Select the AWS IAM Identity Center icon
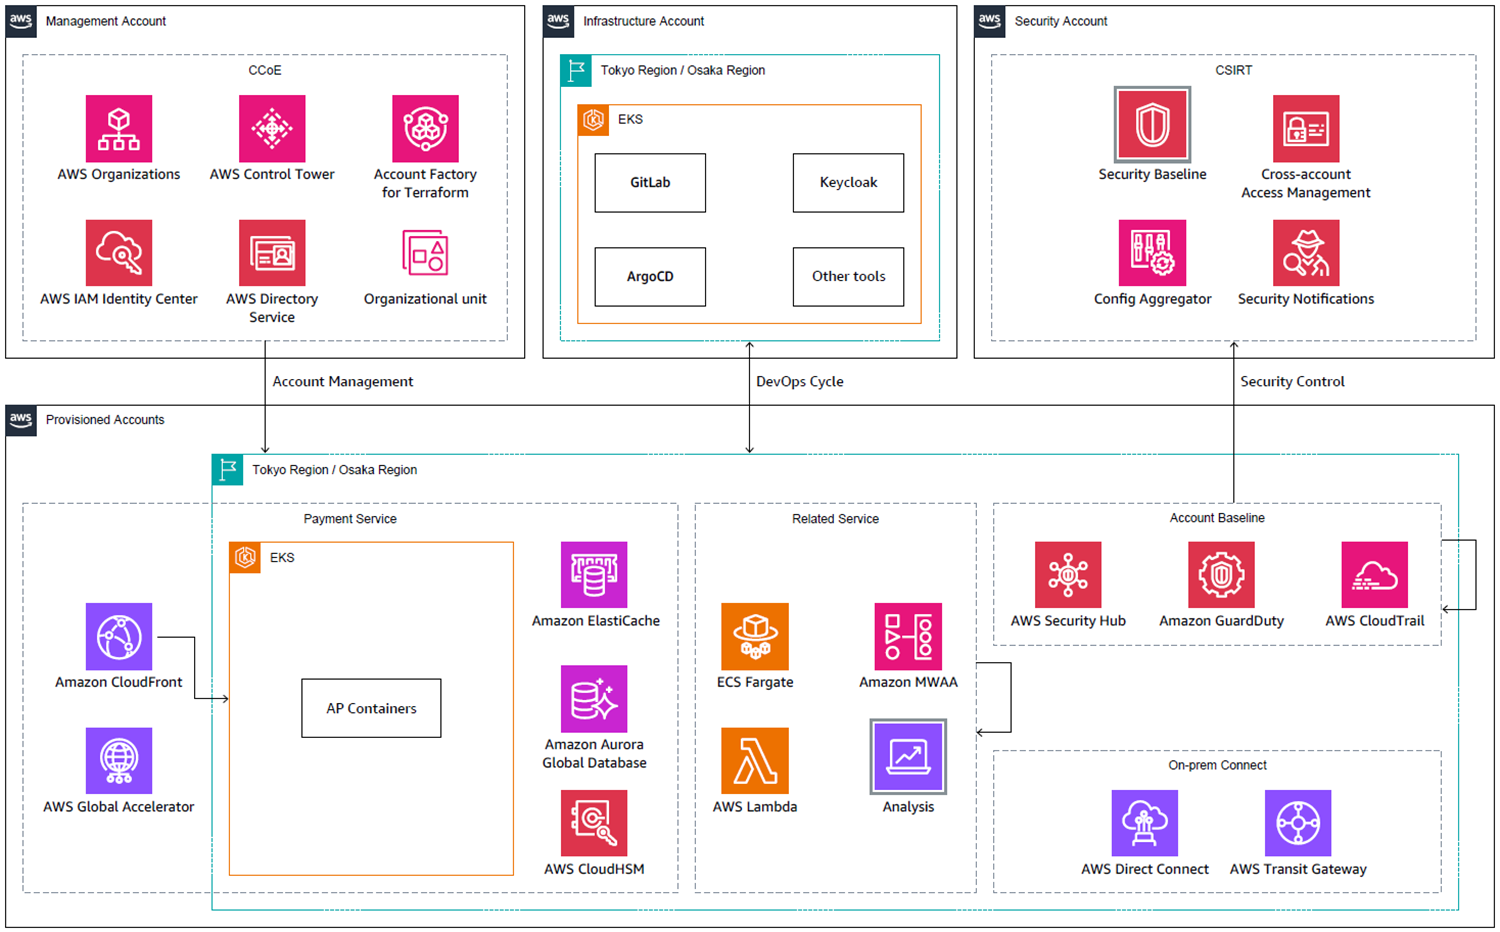The height and width of the screenshot is (932, 1500). click(x=119, y=253)
